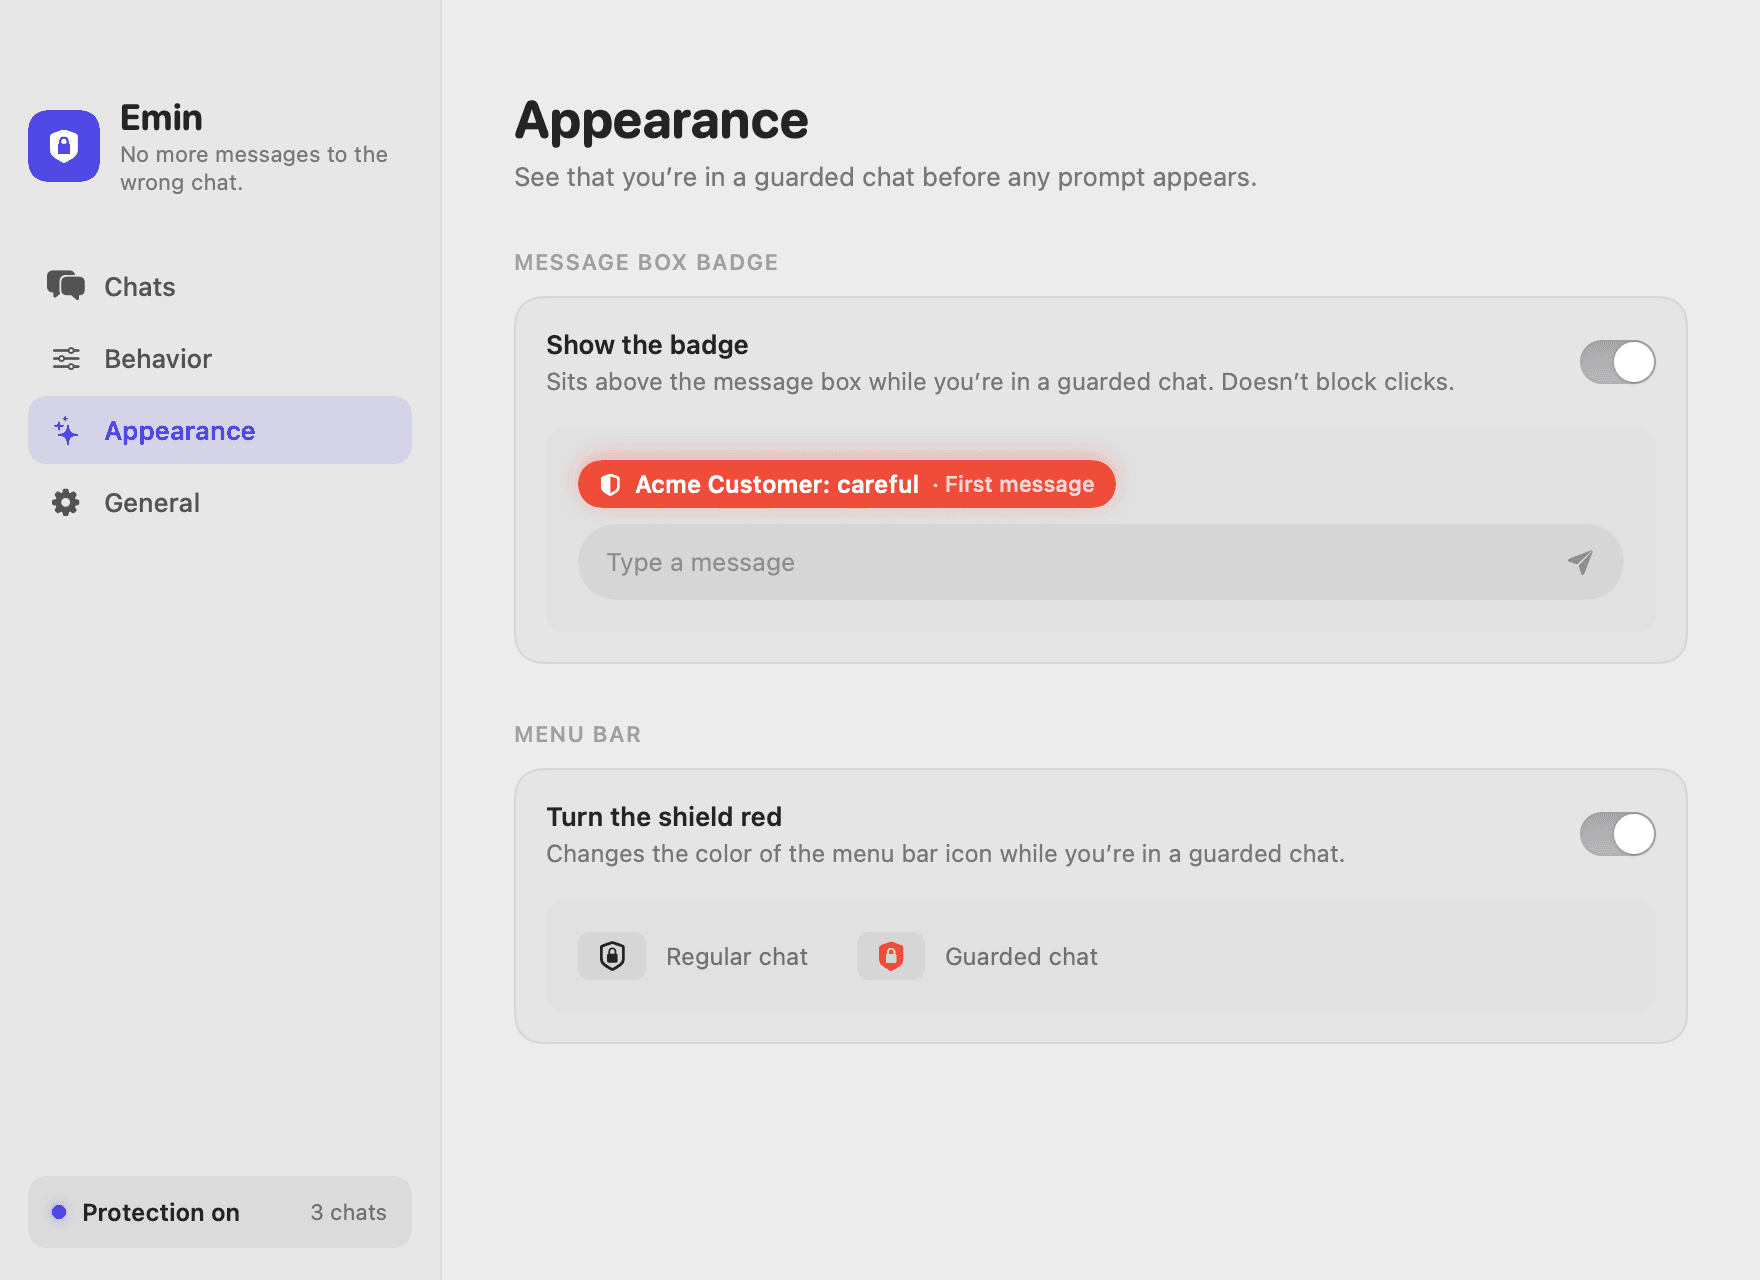Open the General section

coord(220,502)
